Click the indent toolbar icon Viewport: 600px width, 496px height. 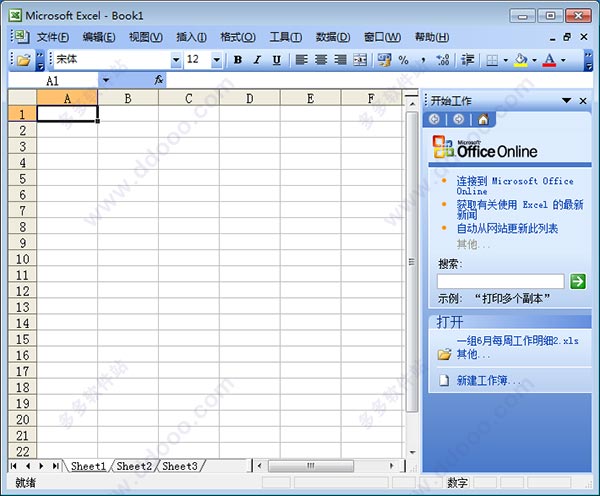click(x=467, y=60)
